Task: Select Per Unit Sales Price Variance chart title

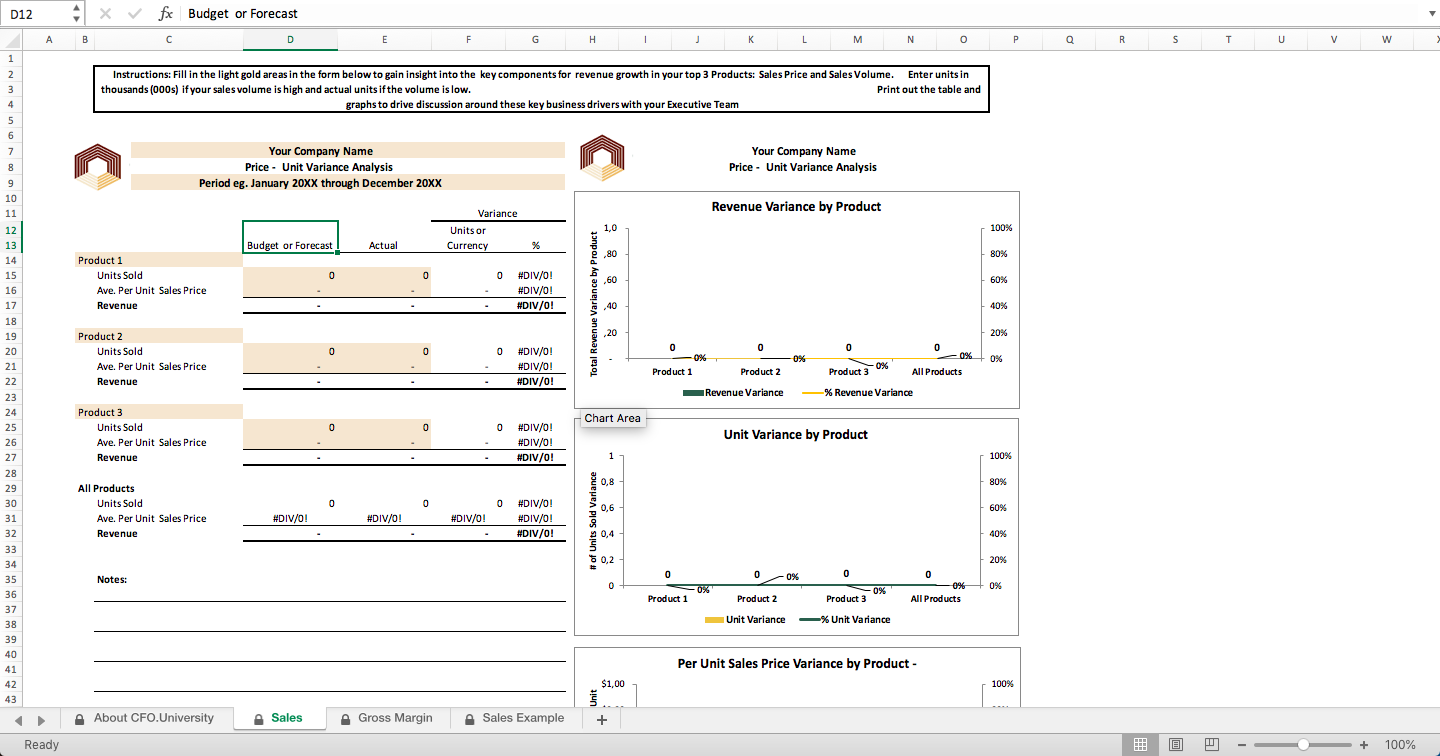Action: click(x=797, y=663)
